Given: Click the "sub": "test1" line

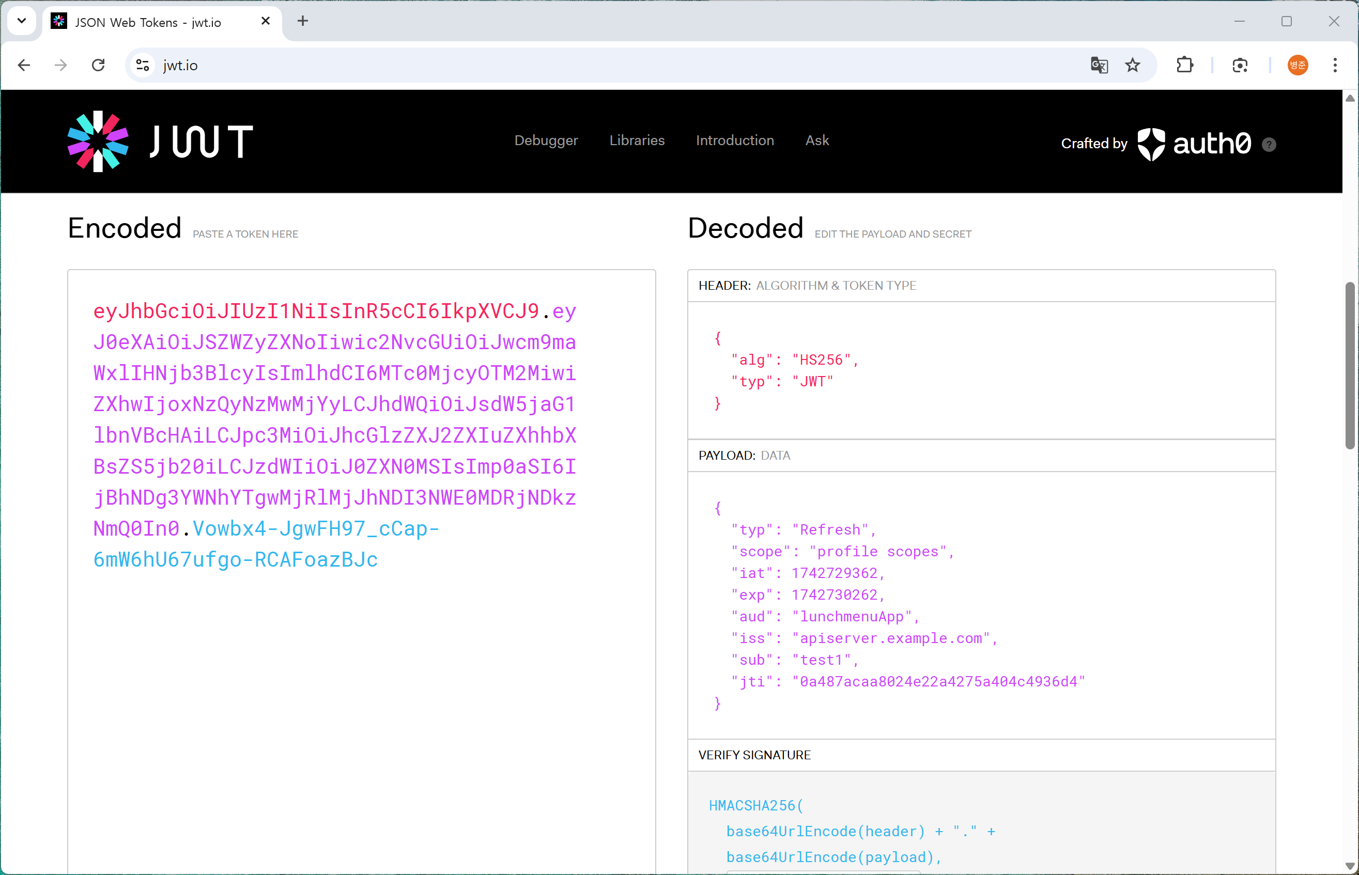Looking at the screenshot, I should 795,660.
